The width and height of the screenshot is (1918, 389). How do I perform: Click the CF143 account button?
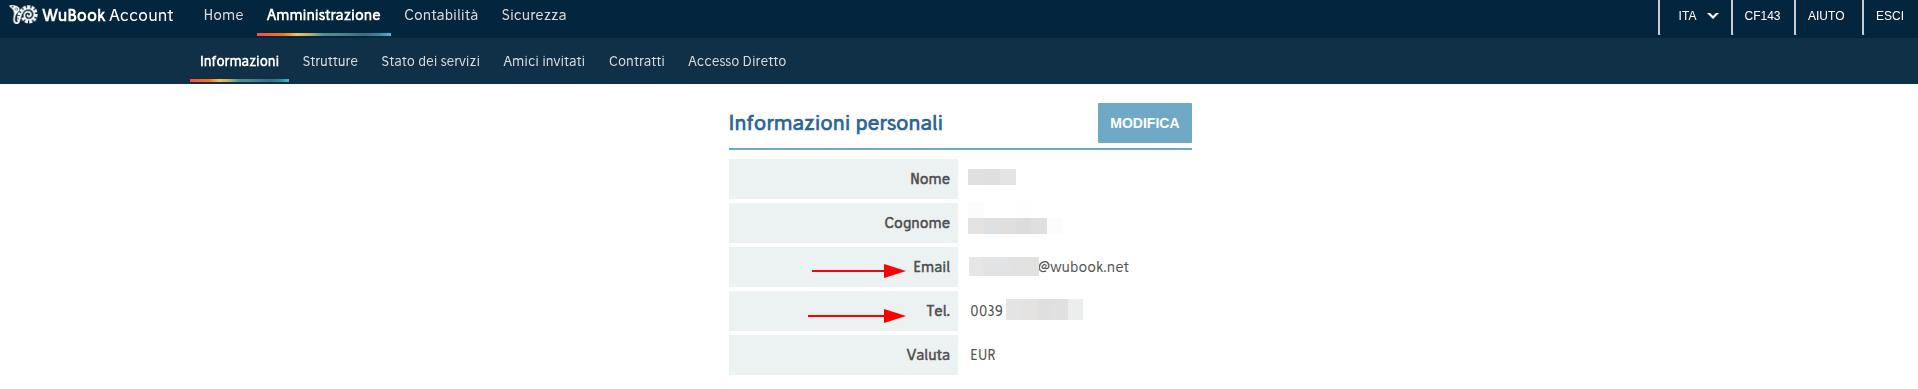pos(1762,16)
